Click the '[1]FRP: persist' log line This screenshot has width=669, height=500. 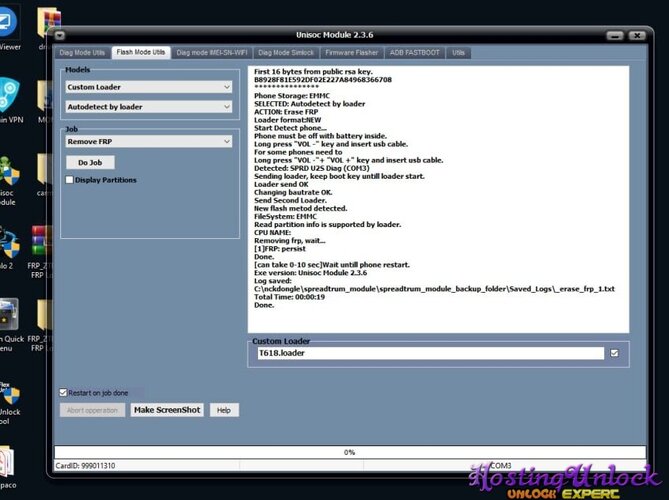pyautogui.click(x=280, y=249)
